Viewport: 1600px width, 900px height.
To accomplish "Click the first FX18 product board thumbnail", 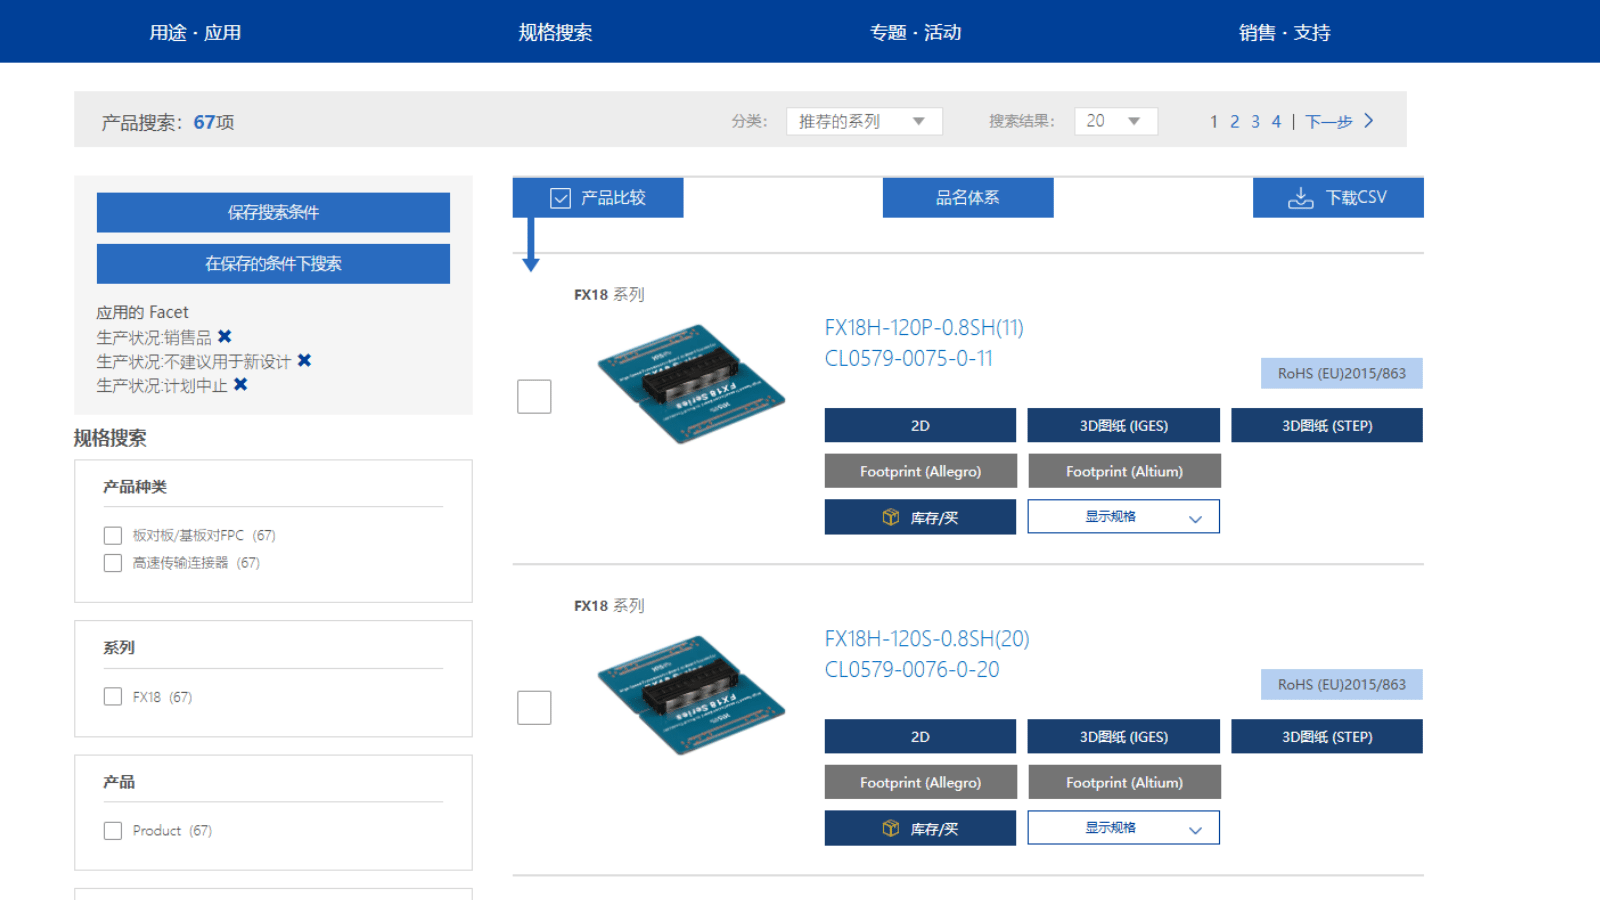I will 690,383.
